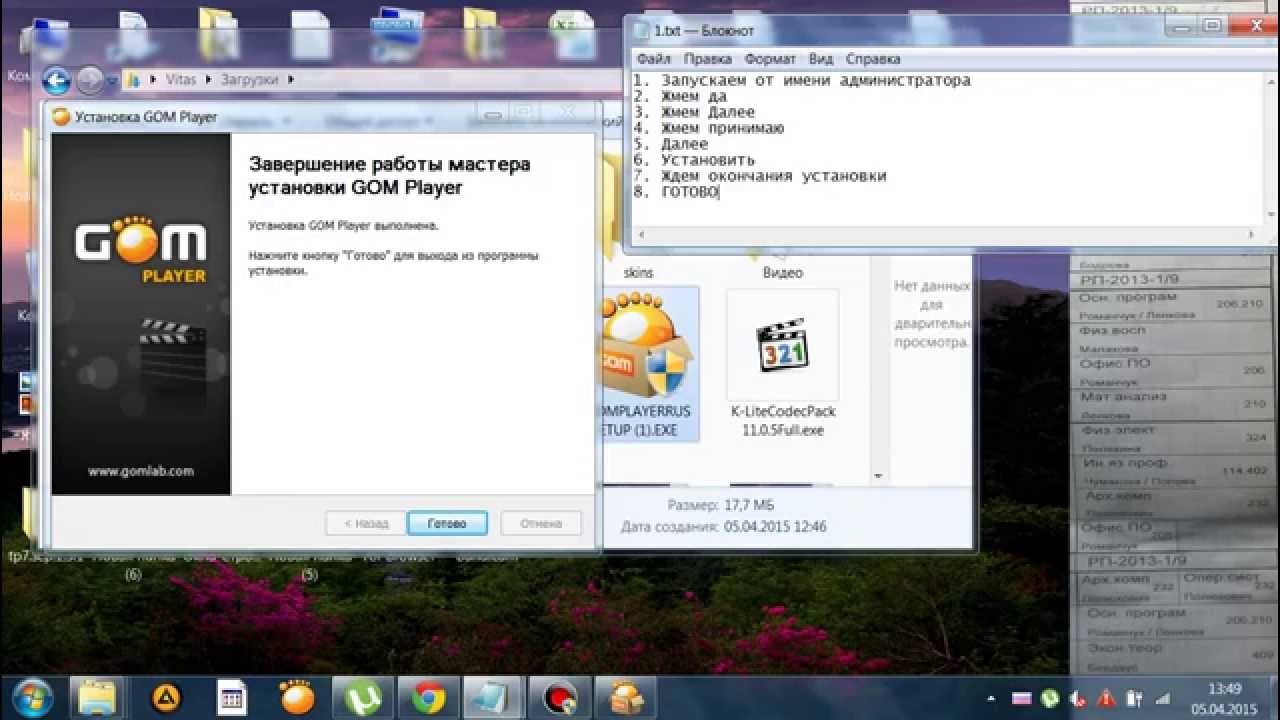Viewport: 1280px width, 720px height.
Task: Click the Отмена button in GOM installer
Action: point(541,523)
